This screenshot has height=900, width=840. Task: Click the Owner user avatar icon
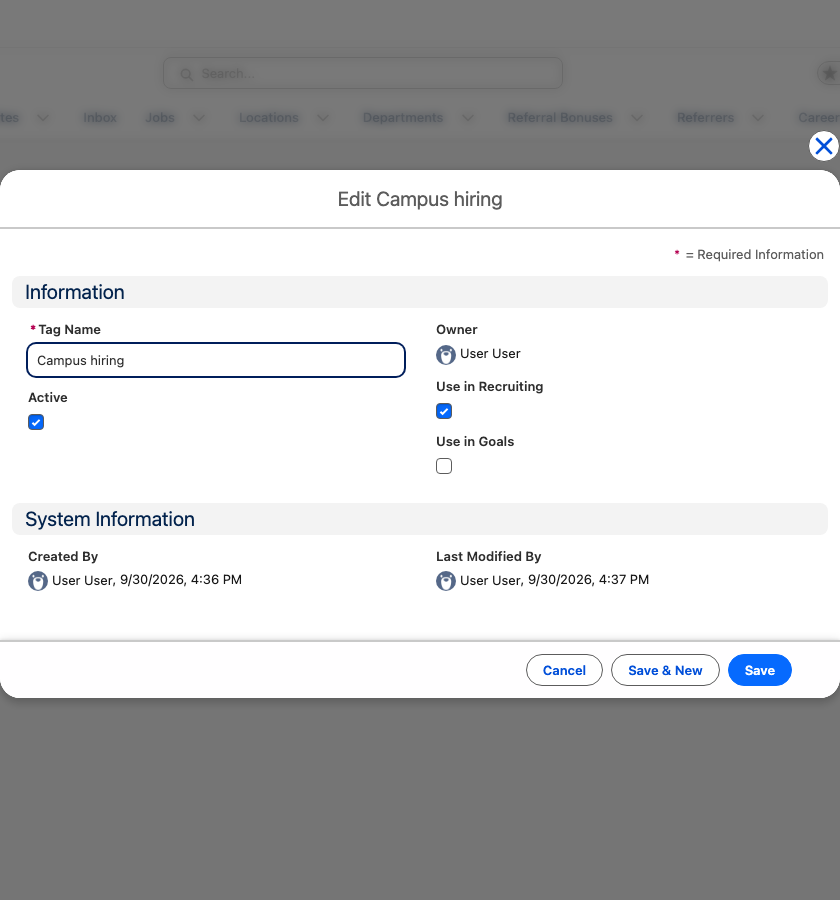pyautogui.click(x=446, y=355)
